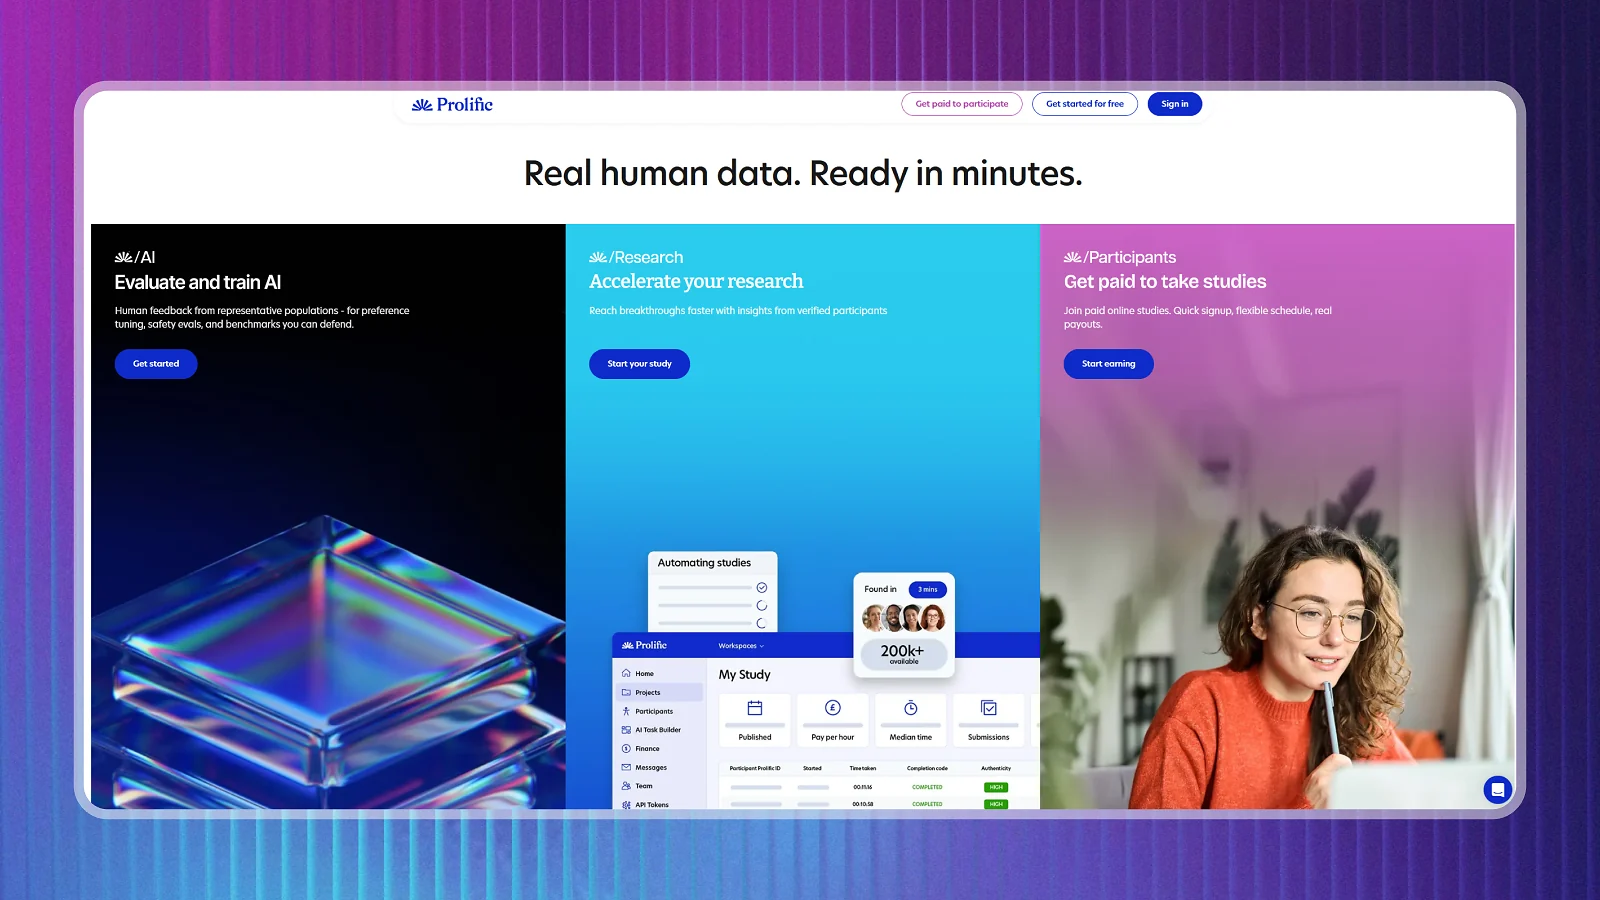Viewport: 1600px width, 900px height.
Task: Click the Prolific logo in the dashboard header
Action: [644, 645]
